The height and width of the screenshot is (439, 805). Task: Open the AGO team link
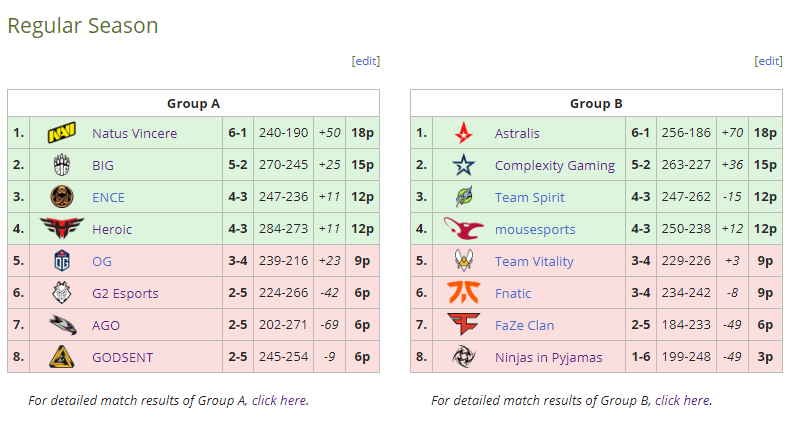[x=107, y=325]
